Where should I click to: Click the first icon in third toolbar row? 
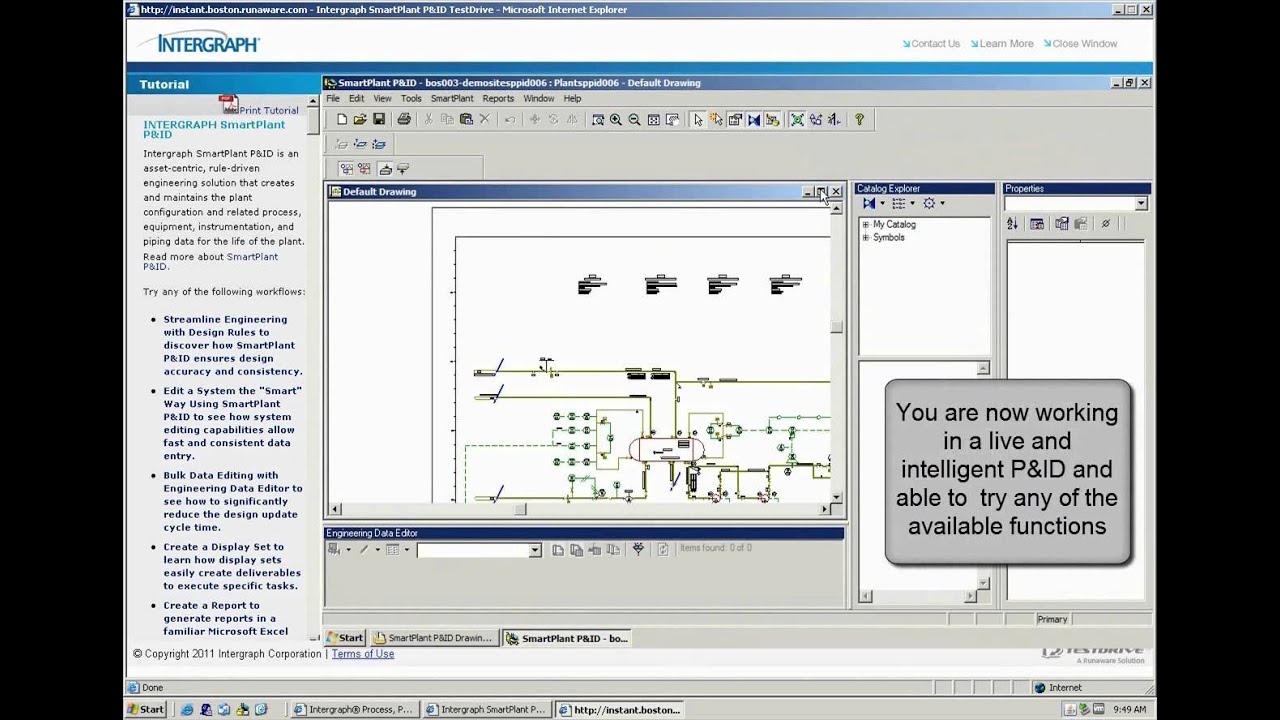point(346,169)
